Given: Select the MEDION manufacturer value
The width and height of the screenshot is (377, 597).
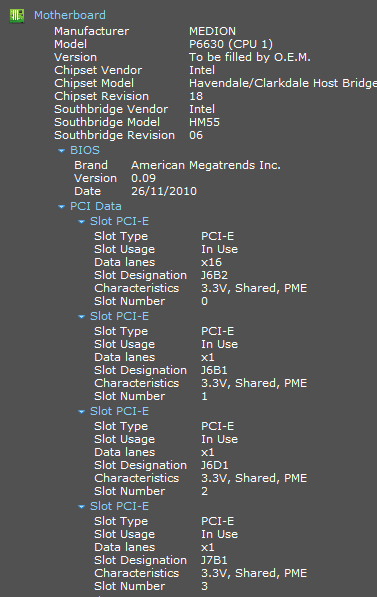Looking at the screenshot, I should tap(212, 31).
